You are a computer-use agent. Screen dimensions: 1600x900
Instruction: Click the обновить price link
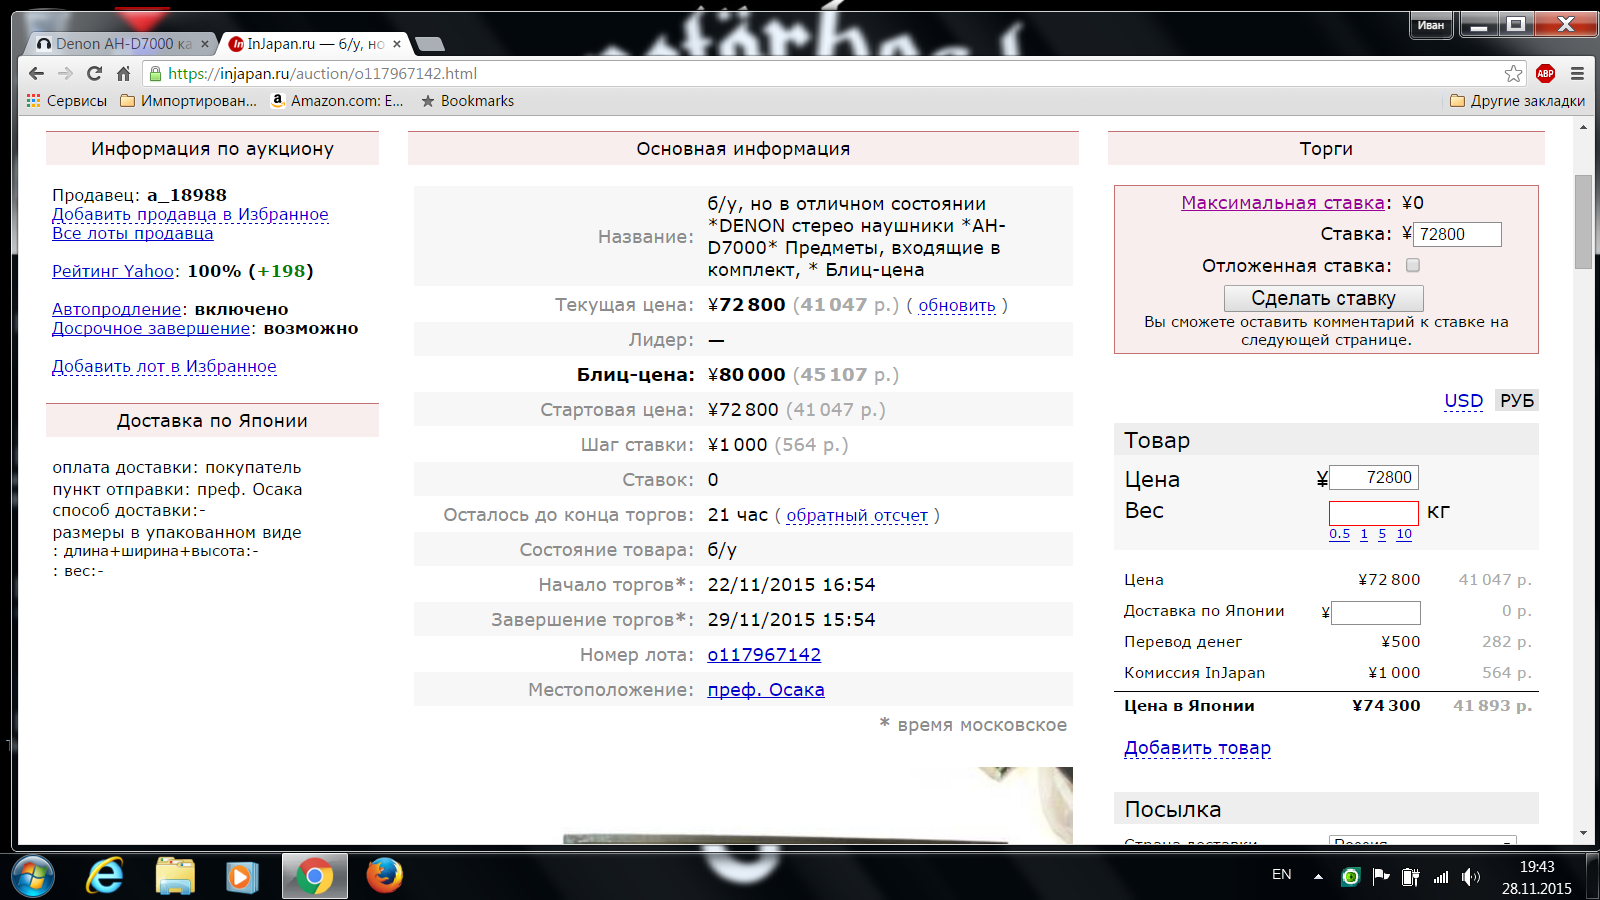957,305
